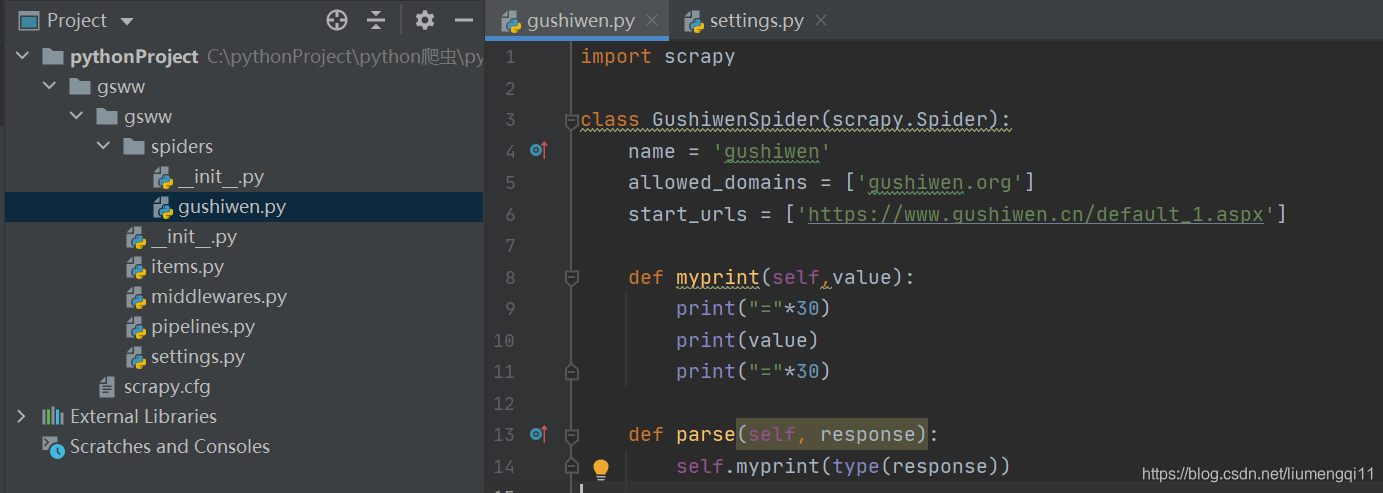The width and height of the screenshot is (1383, 493).
Task: Open middlewares.py from project tree
Action: pyautogui.click(x=219, y=297)
